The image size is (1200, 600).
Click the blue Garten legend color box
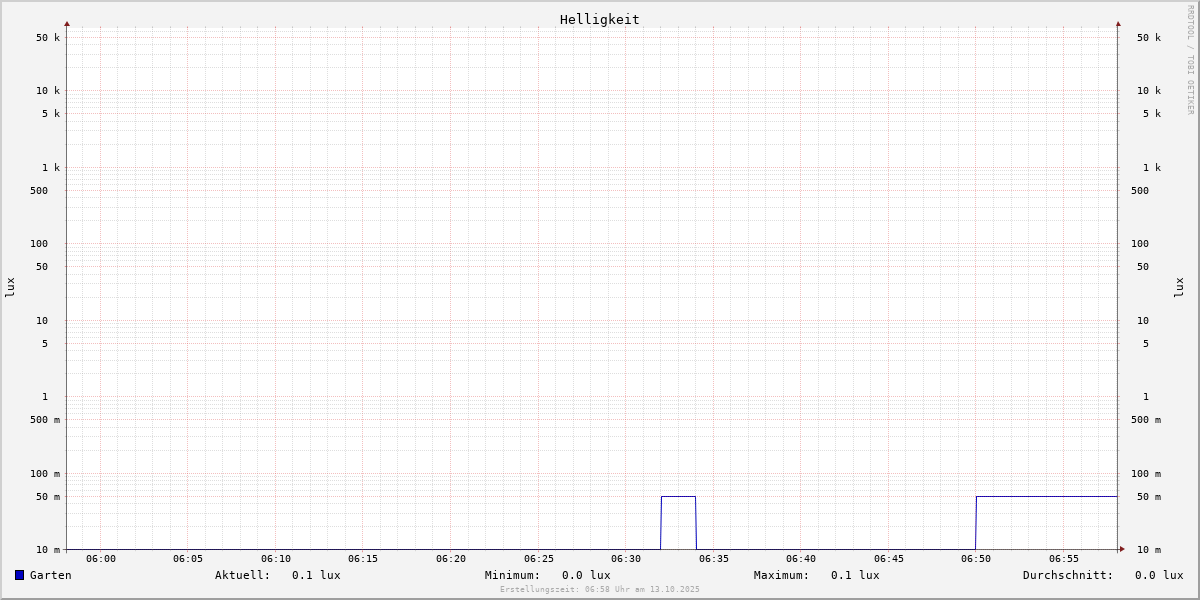pos(19,575)
